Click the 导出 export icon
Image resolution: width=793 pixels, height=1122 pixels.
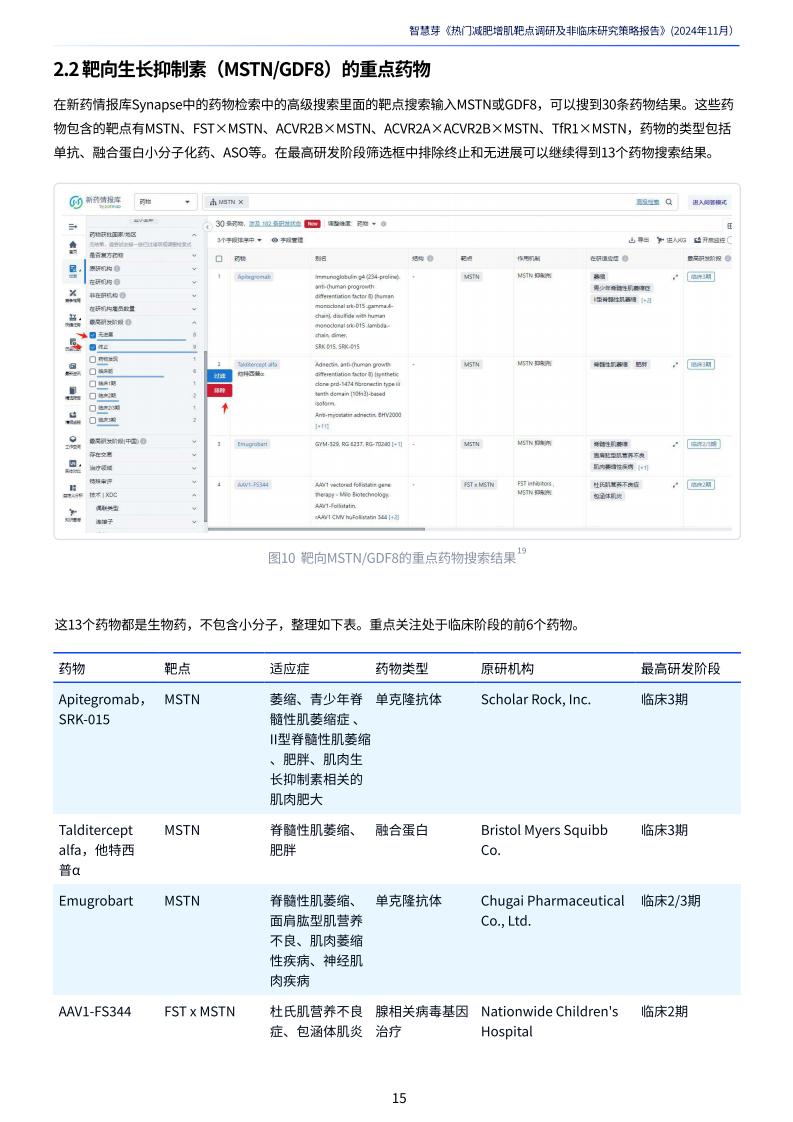click(x=632, y=240)
